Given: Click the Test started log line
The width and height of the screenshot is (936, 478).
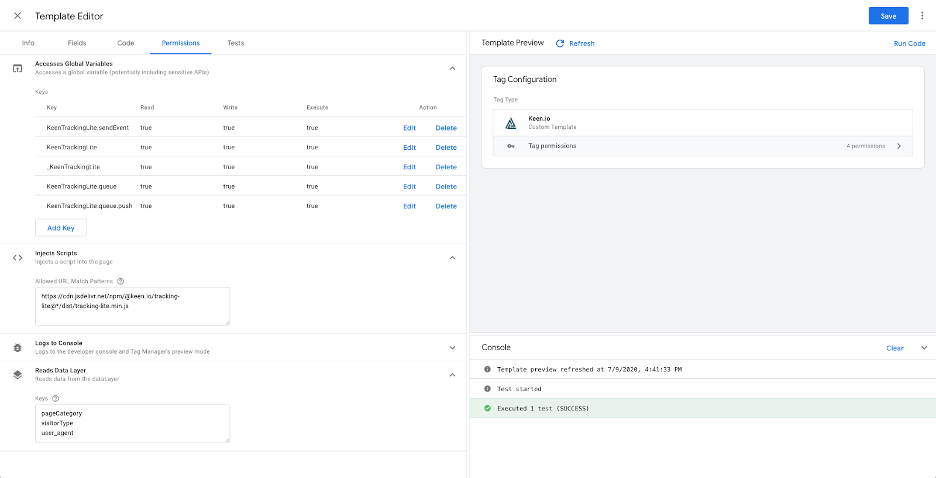Looking at the screenshot, I should [519, 389].
